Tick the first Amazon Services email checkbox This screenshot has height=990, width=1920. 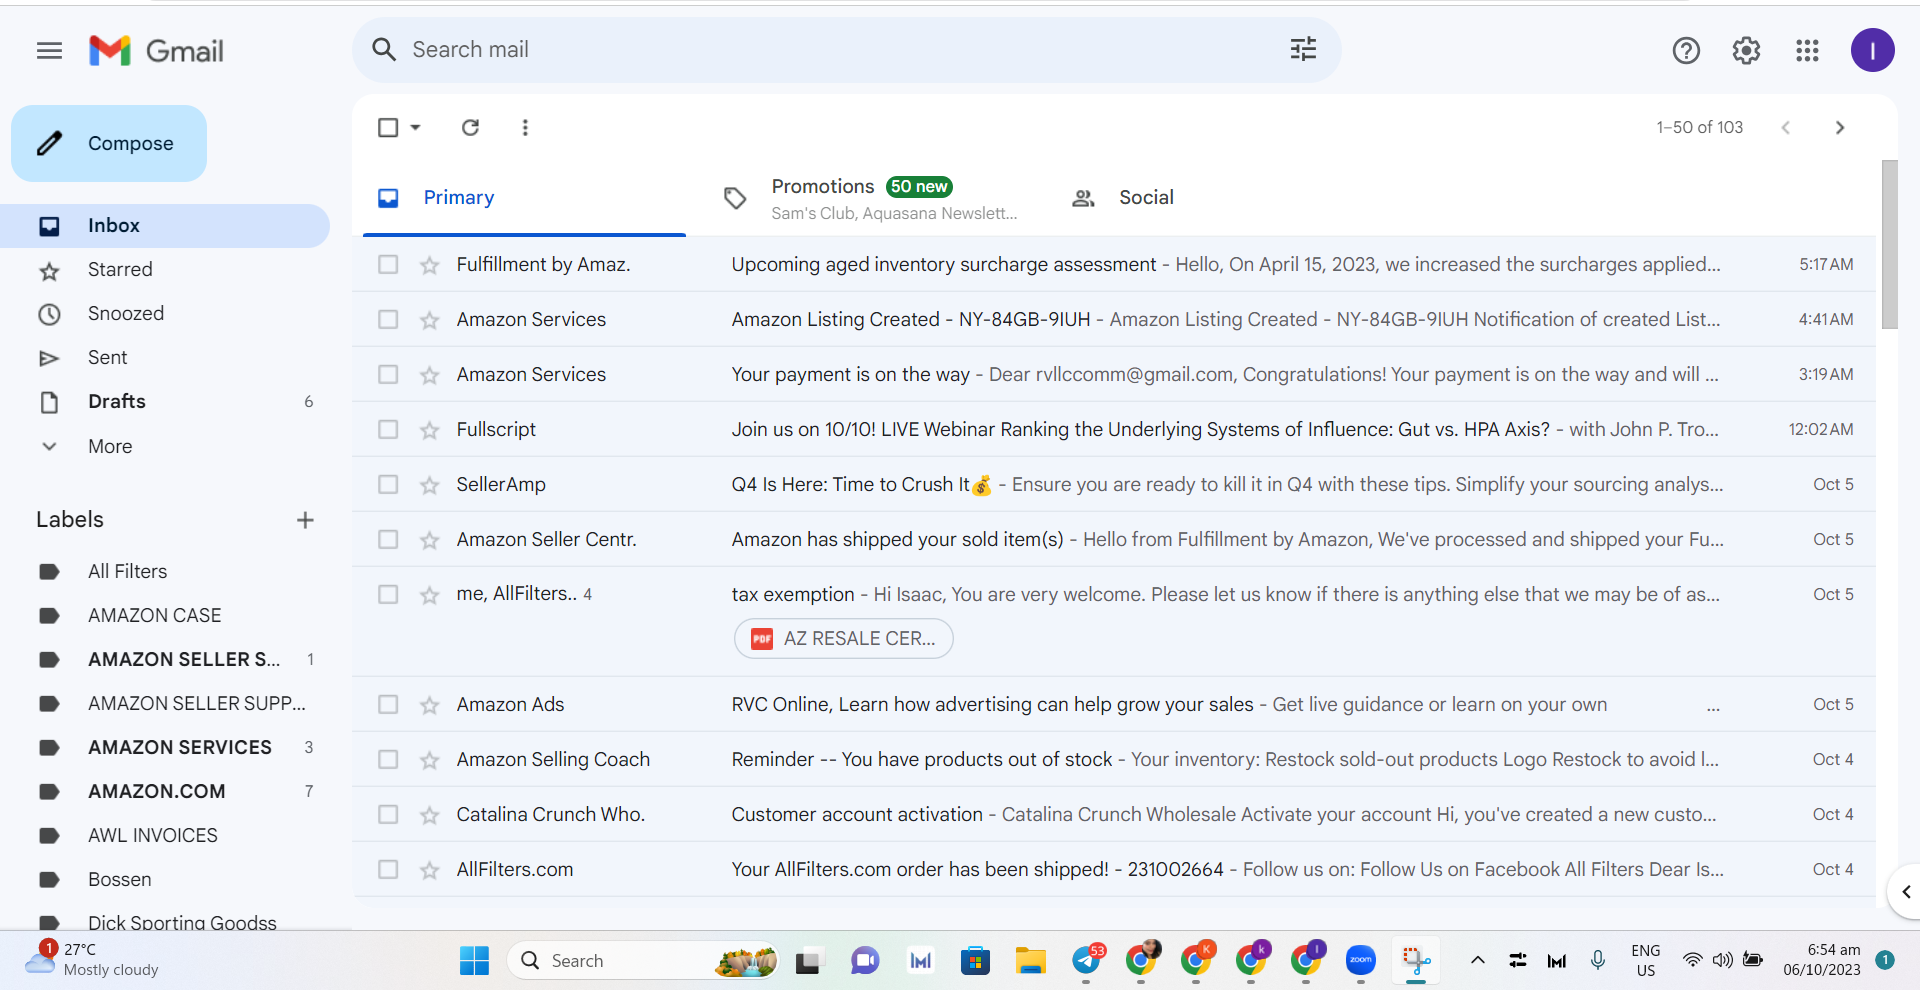(388, 319)
